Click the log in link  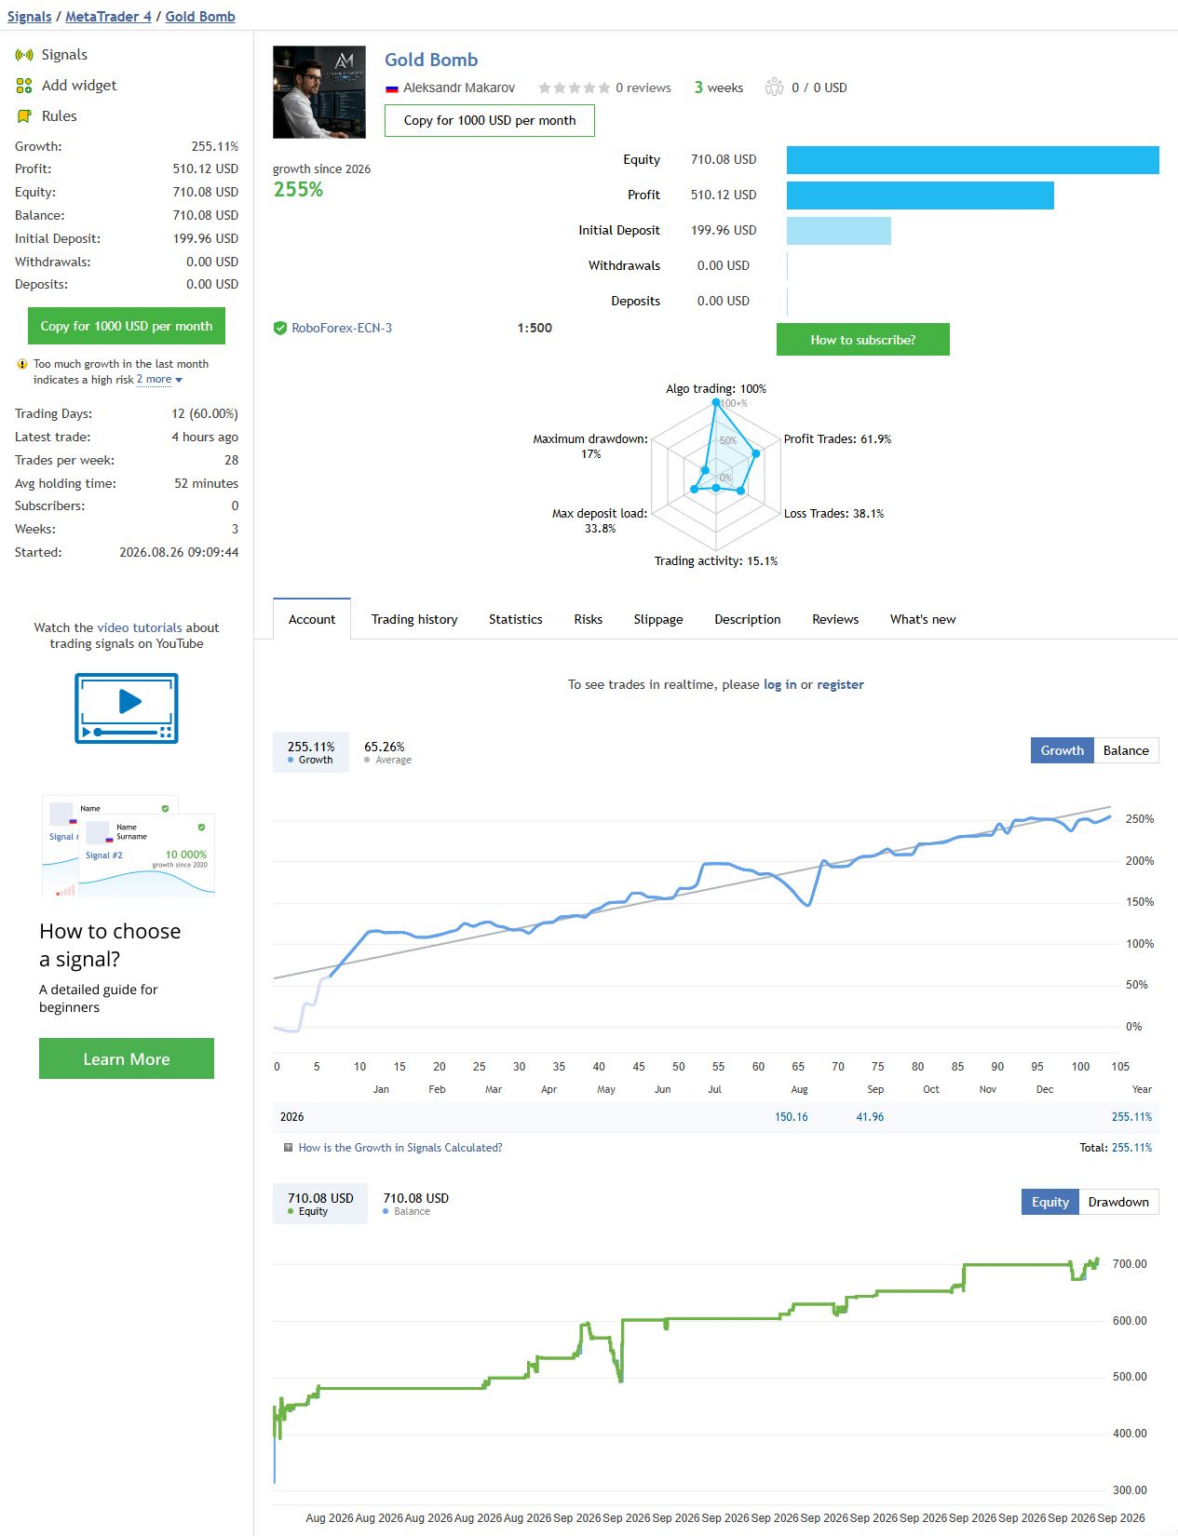tap(780, 685)
